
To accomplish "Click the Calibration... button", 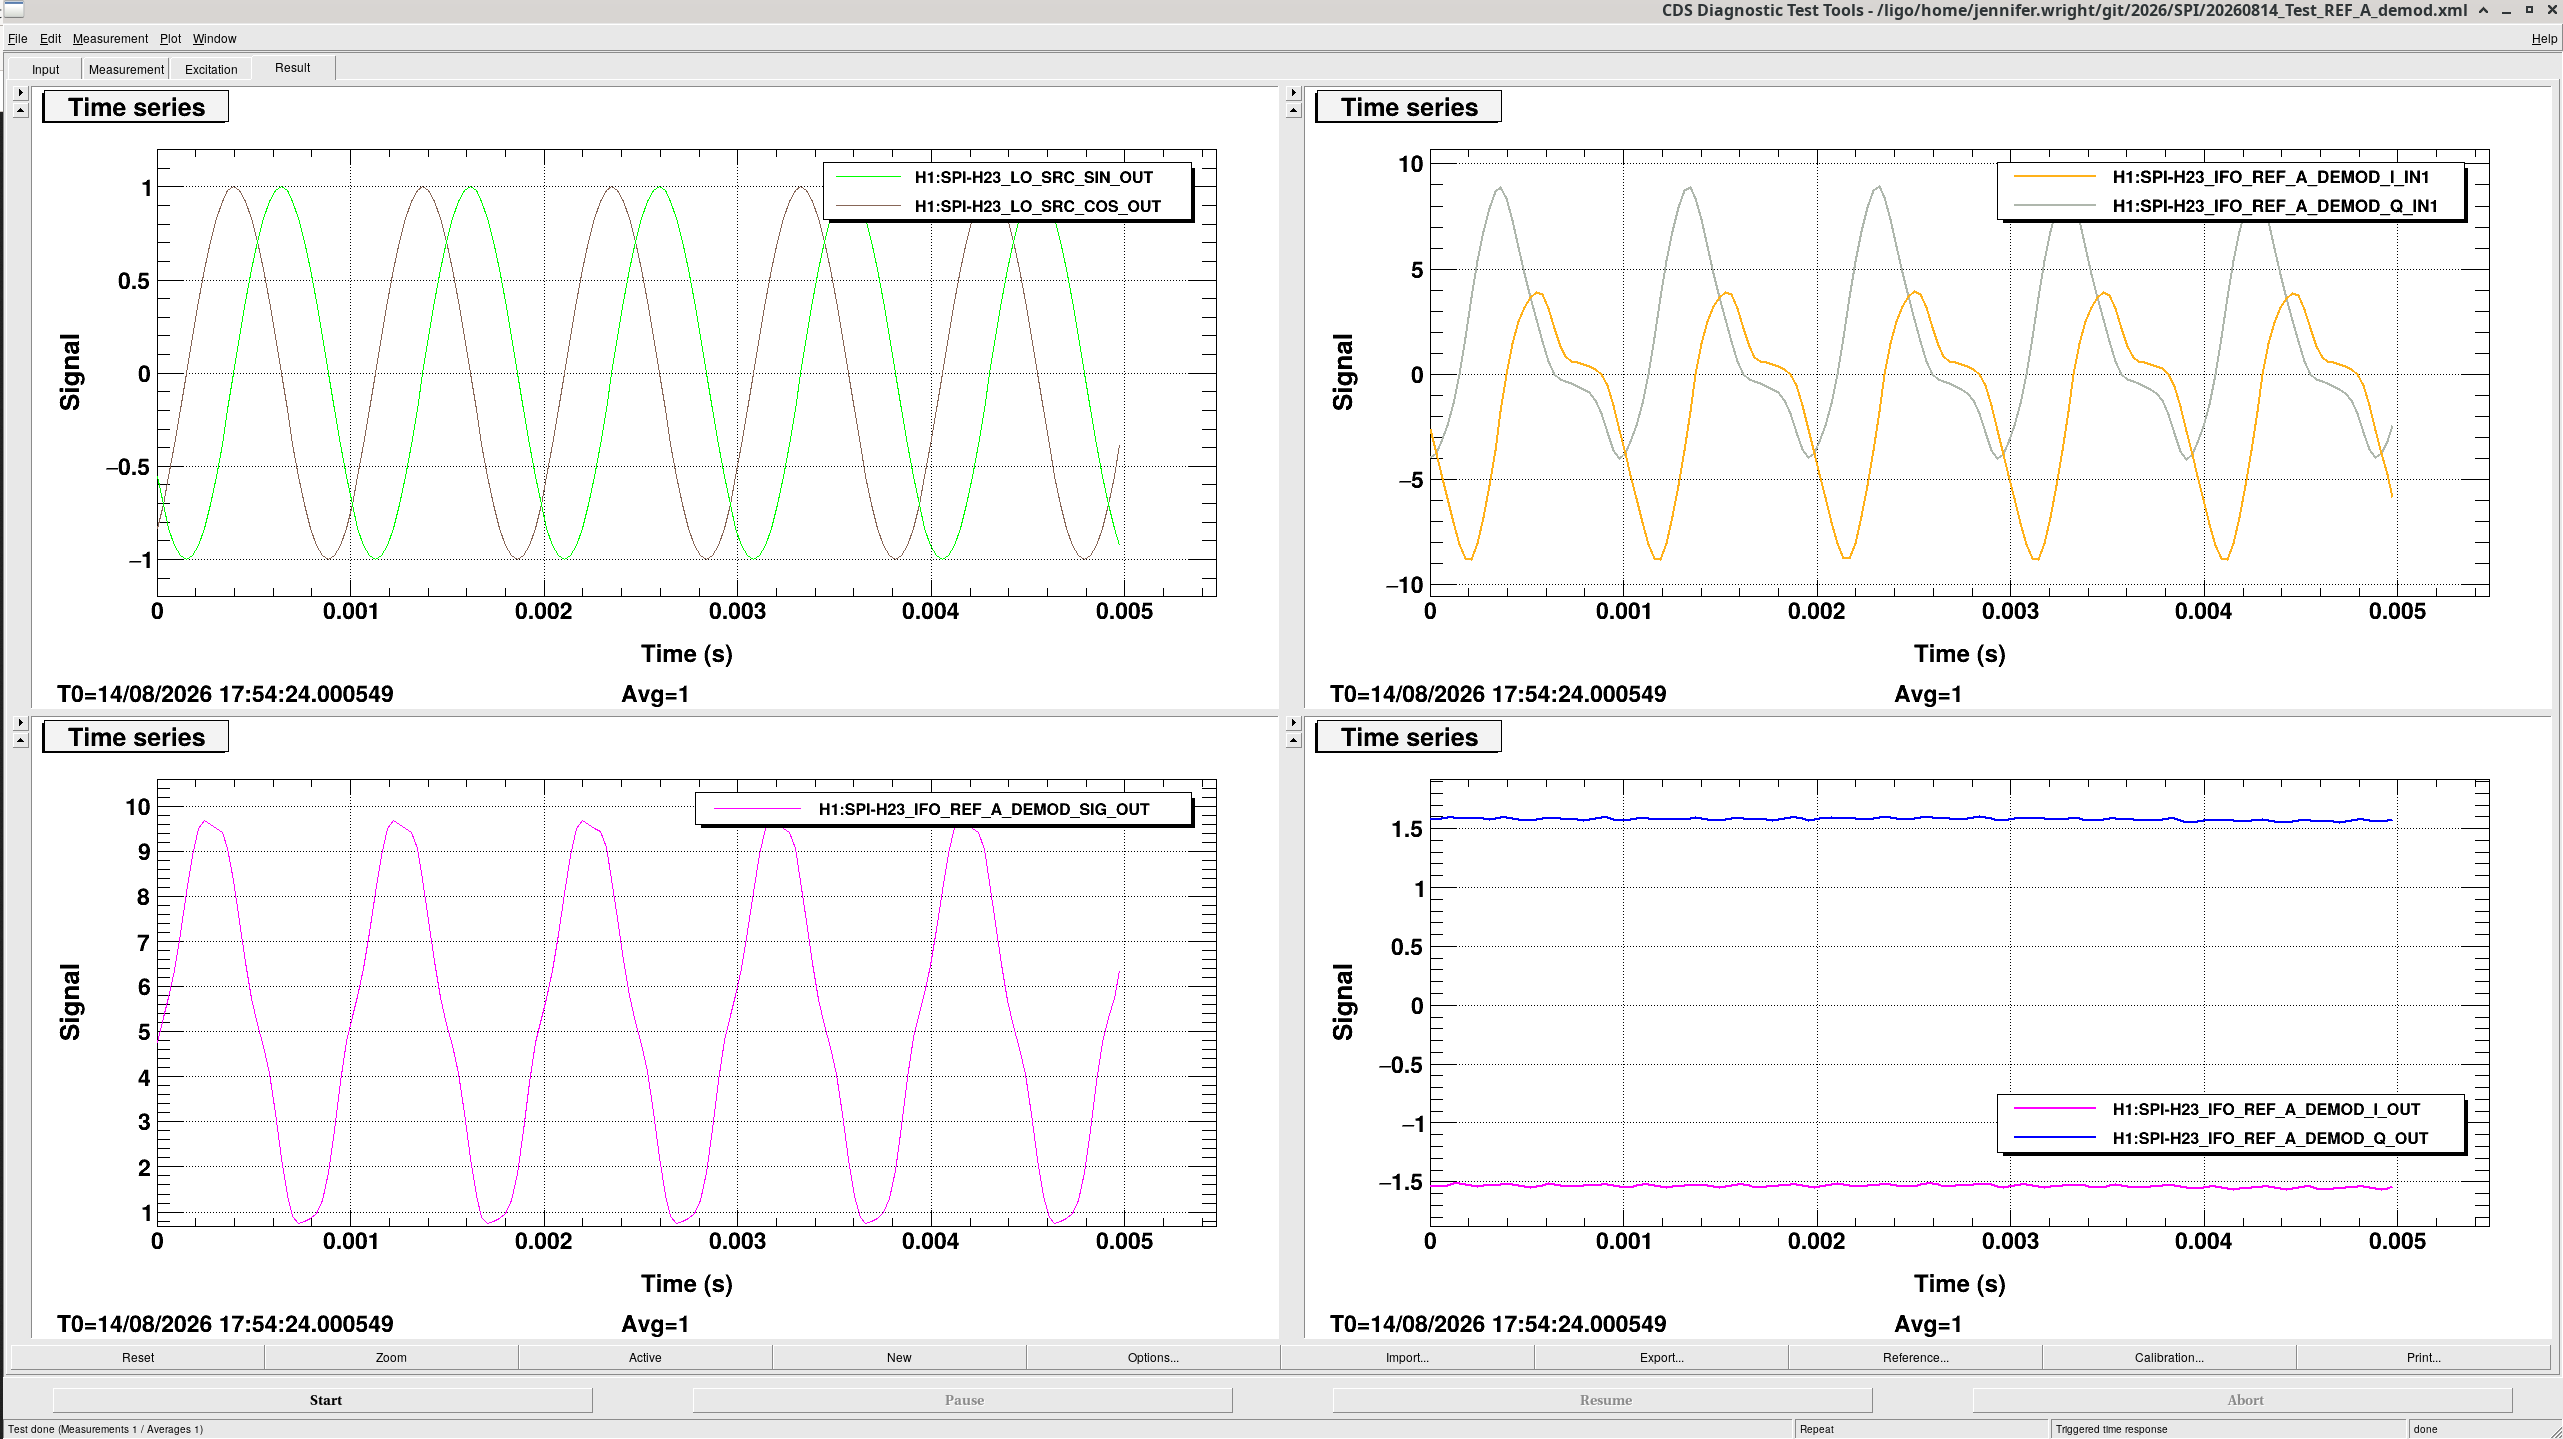I will point(2168,1357).
